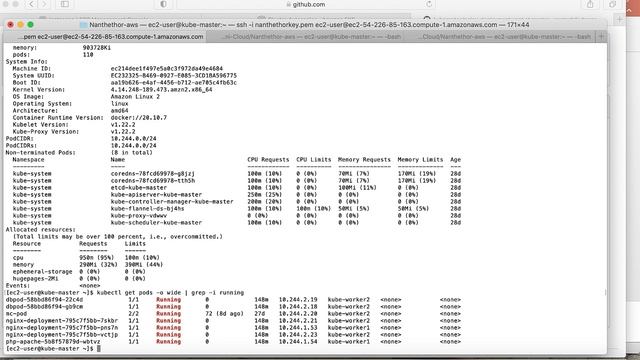The height and width of the screenshot is (360, 640).
Task: Click pod php-apache-5b8f57879d-wbtvz
Action: [x=53, y=341]
